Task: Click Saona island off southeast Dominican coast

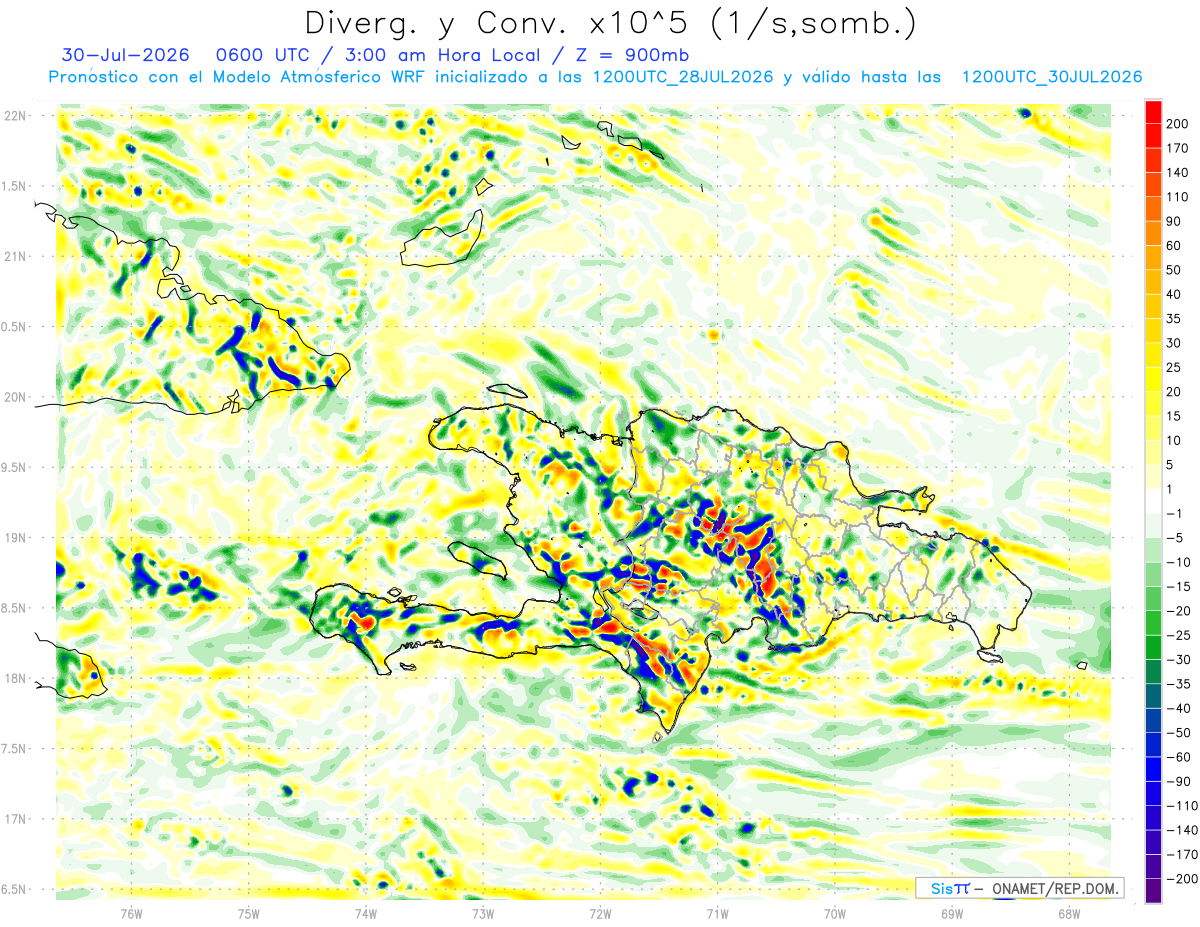Action: (x=989, y=656)
